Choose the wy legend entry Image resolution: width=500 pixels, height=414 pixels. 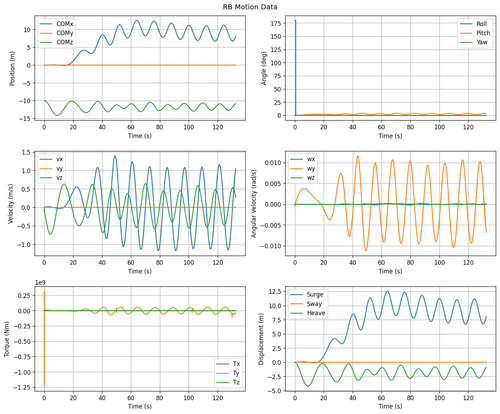tap(303, 168)
